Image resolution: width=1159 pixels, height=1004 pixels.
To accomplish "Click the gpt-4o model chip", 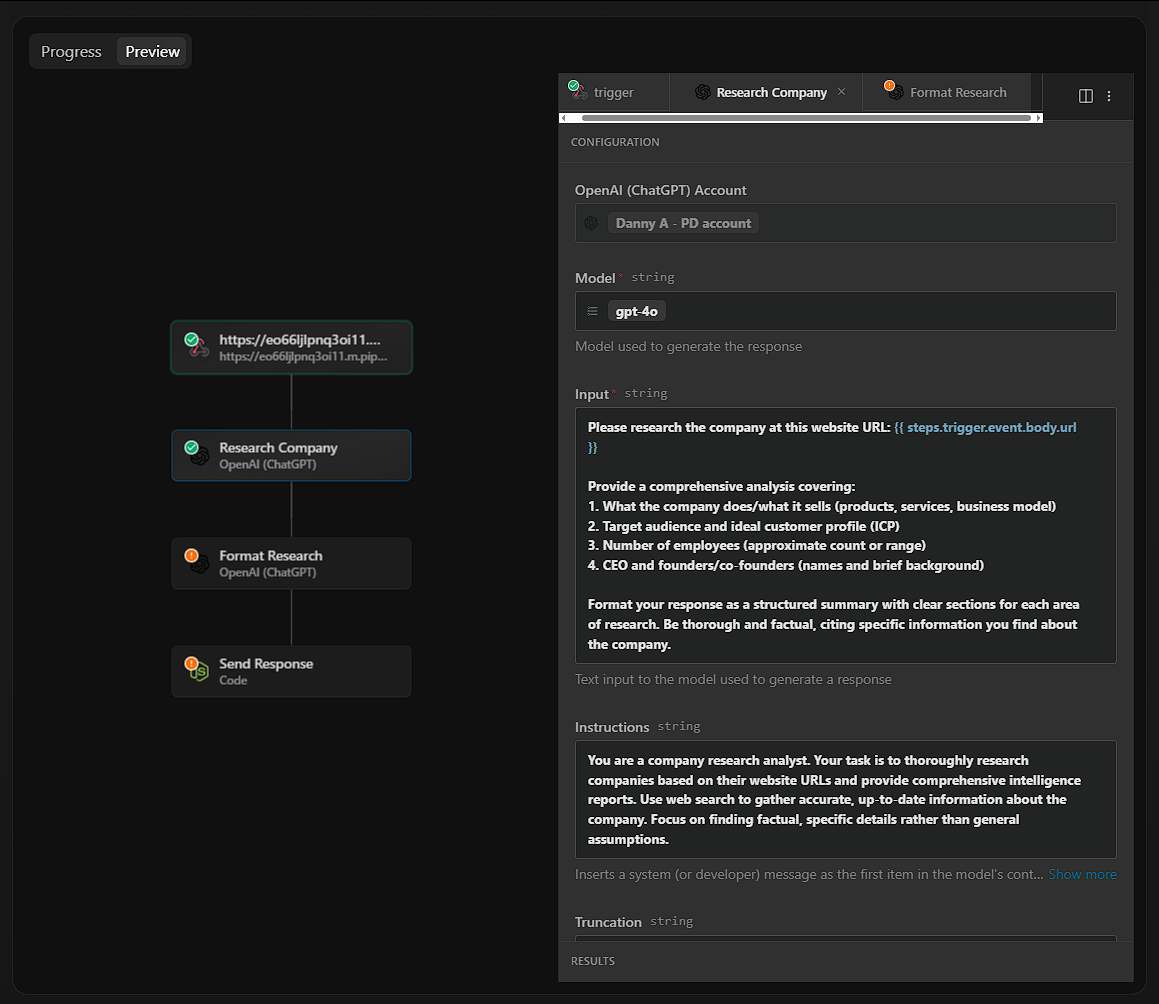I will (x=636, y=311).
